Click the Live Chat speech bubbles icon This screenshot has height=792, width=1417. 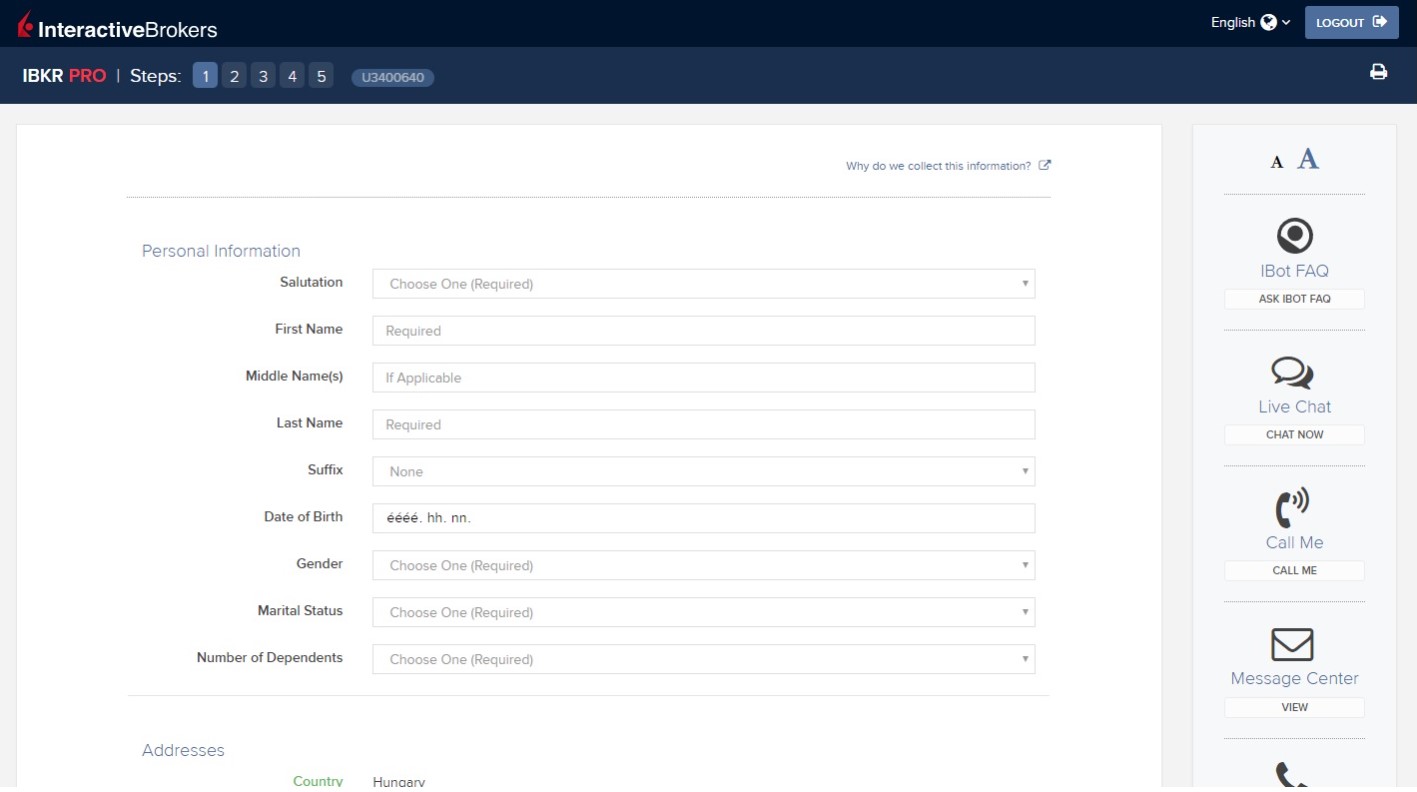click(1292, 373)
